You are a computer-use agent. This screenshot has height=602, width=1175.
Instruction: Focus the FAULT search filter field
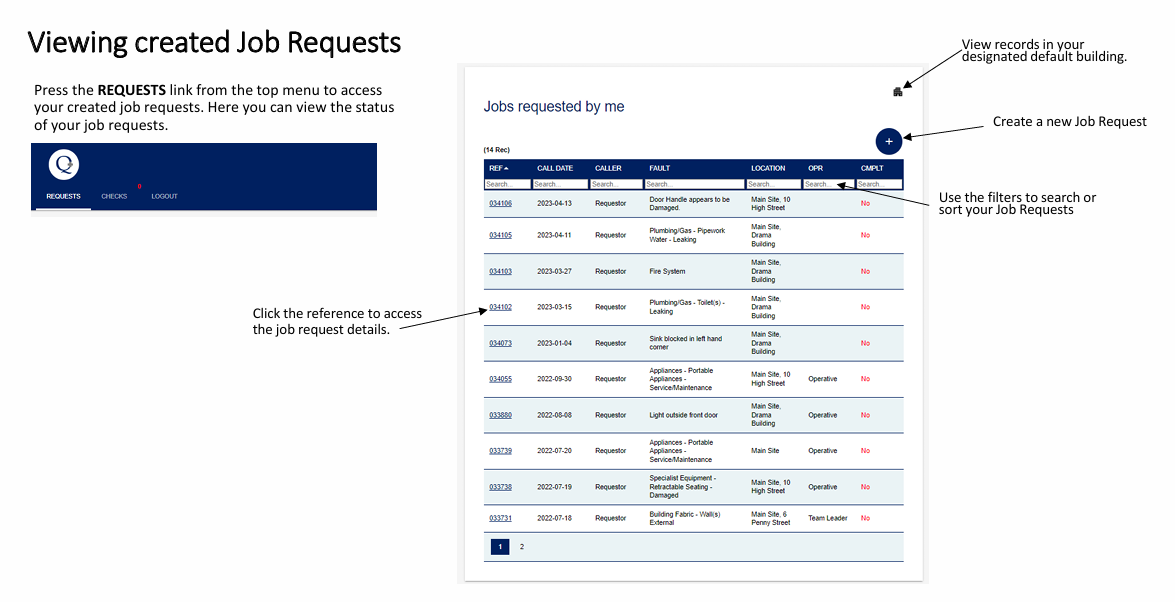694,184
